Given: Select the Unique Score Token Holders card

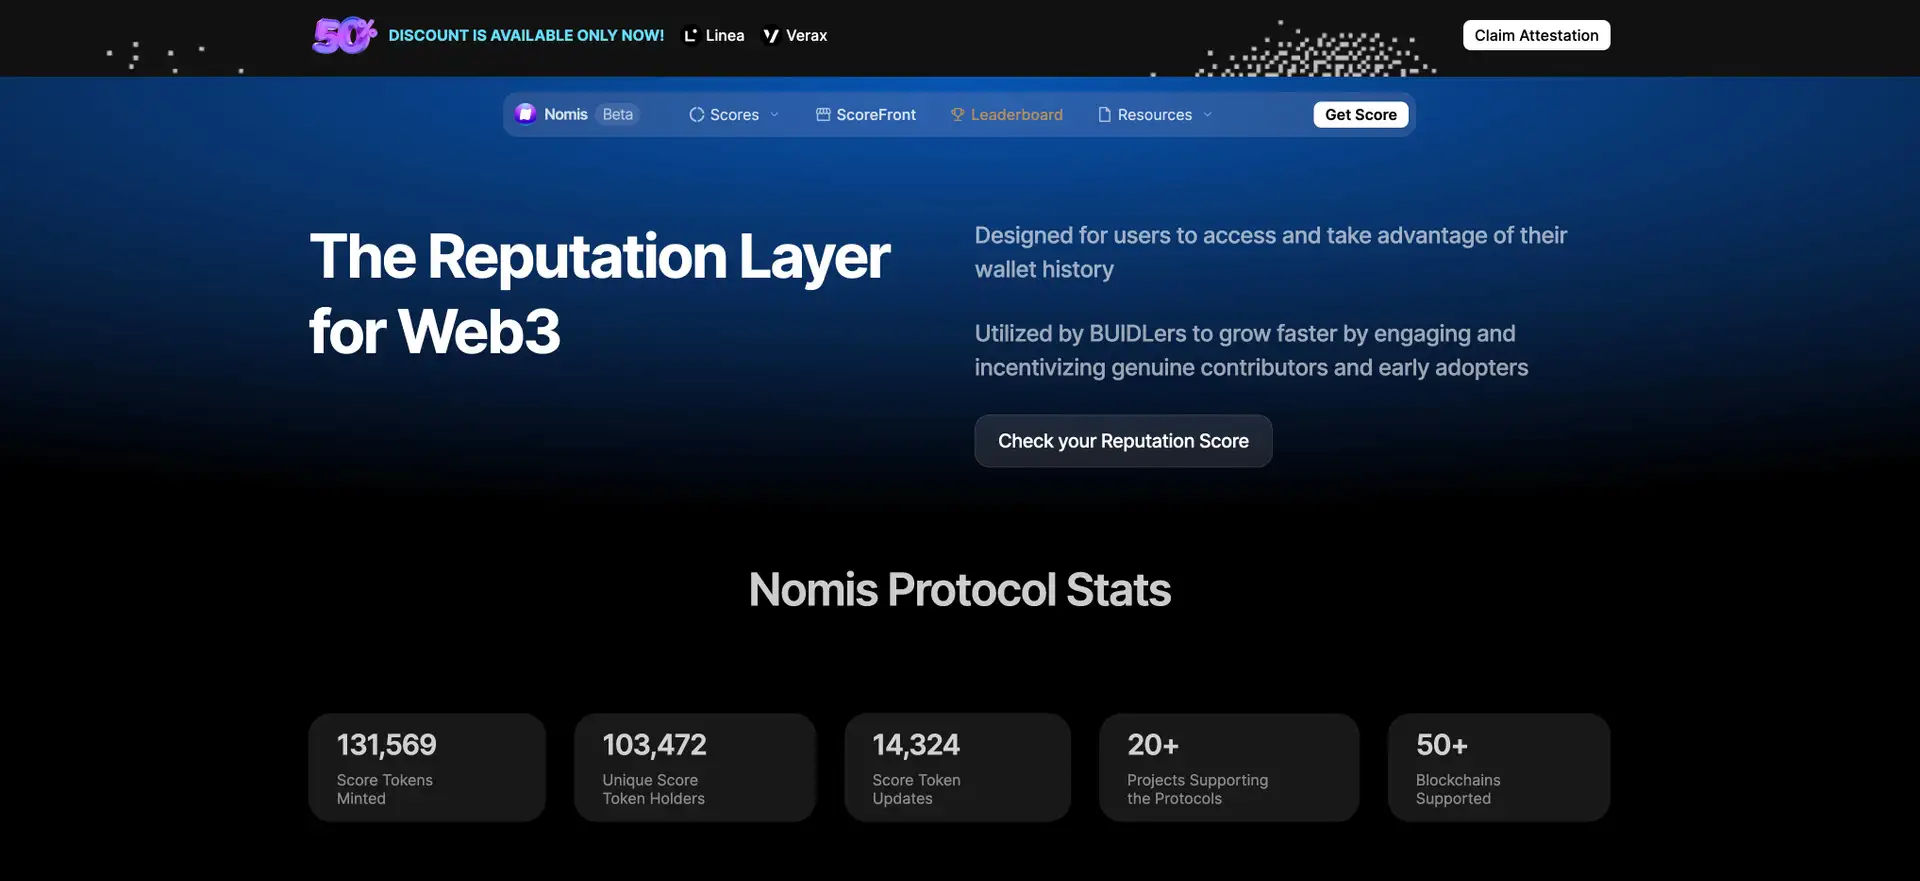Looking at the screenshot, I should point(694,767).
